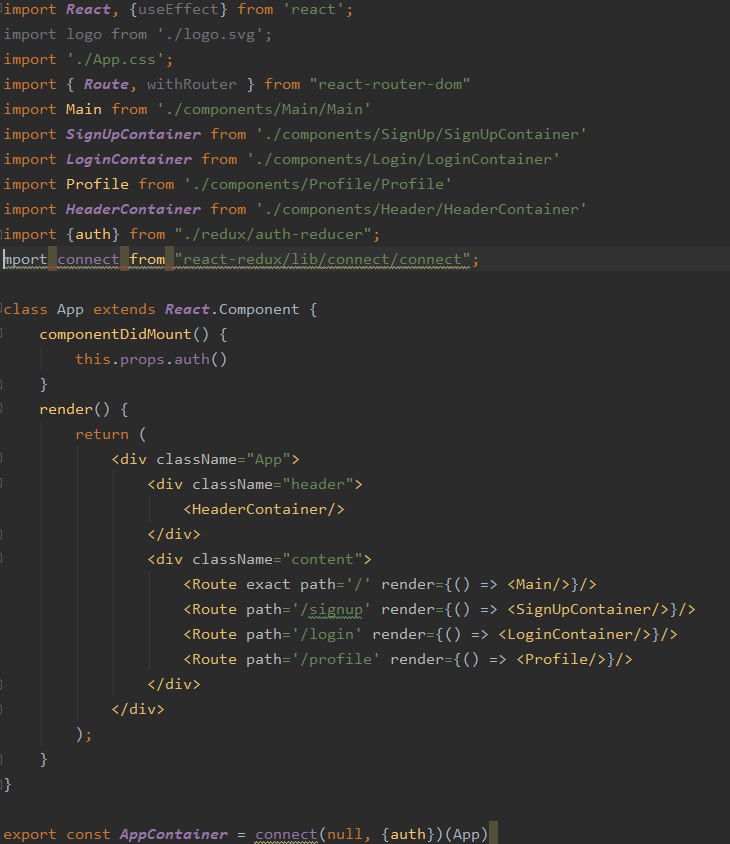Click italic 'SignUpContainer' identifier in import statement
Screen dimensions: 730x844
pos(133,134)
